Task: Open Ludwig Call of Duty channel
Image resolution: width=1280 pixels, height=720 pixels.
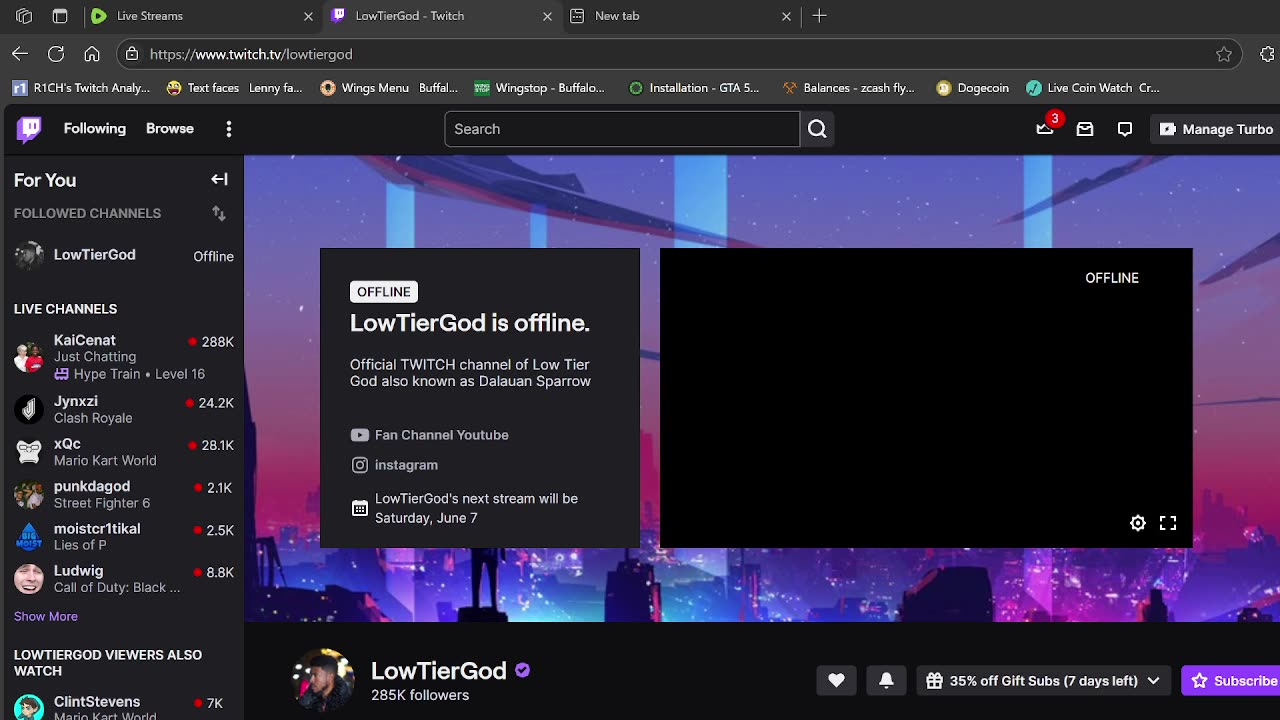Action: 122,579
